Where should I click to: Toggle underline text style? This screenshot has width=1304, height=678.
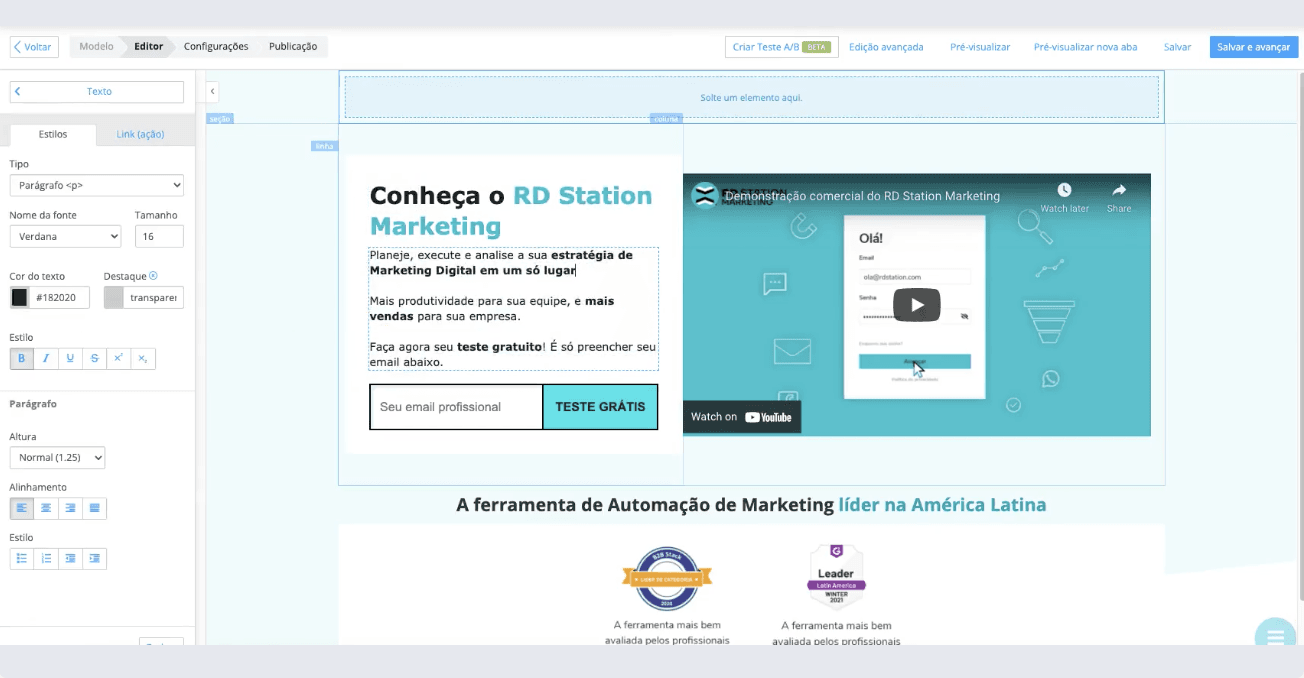(70, 358)
